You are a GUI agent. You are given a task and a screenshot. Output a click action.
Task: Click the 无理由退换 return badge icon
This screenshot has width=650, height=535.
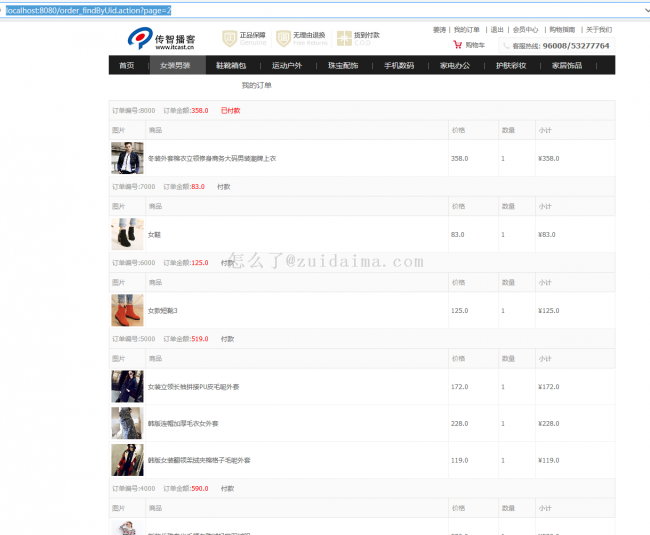[285, 38]
